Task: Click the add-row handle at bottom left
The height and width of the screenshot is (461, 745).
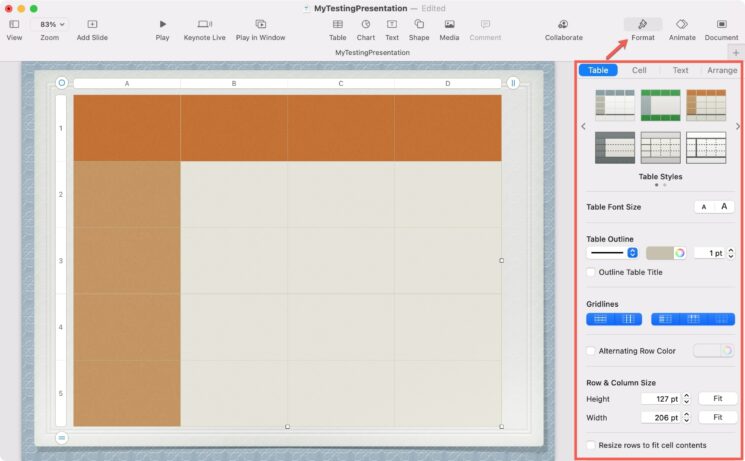Action: coord(61,438)
